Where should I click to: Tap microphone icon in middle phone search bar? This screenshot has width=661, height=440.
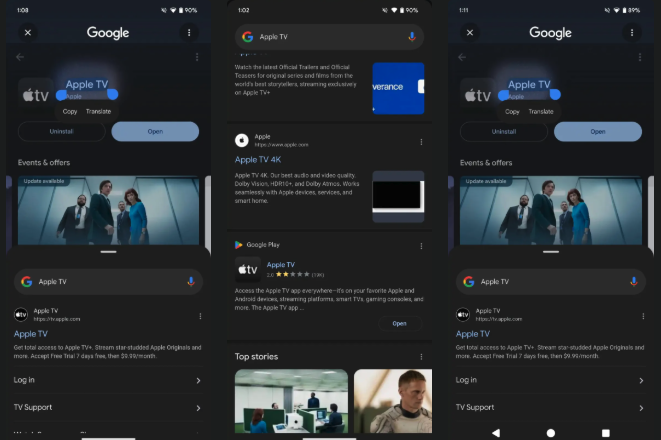(x=412, y=37)
